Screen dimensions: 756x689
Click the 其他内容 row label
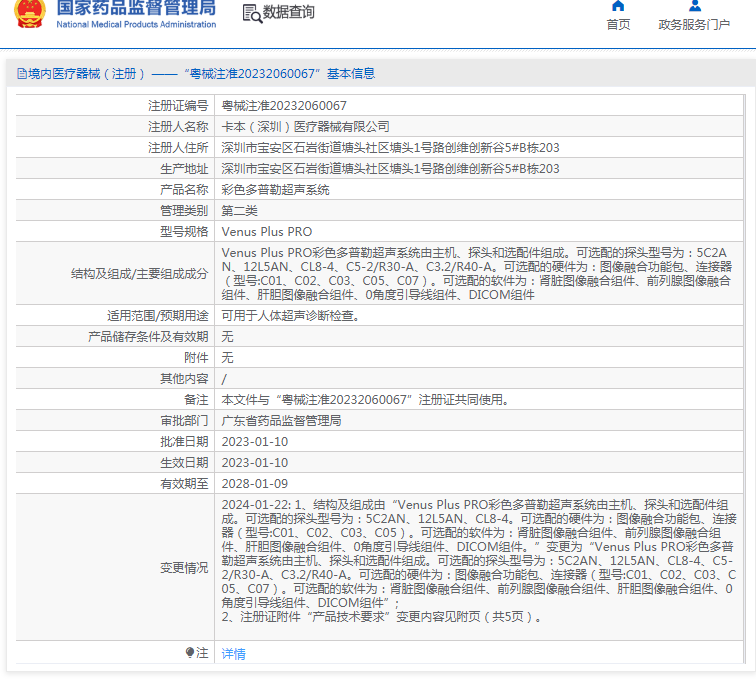tap(184, 379)
